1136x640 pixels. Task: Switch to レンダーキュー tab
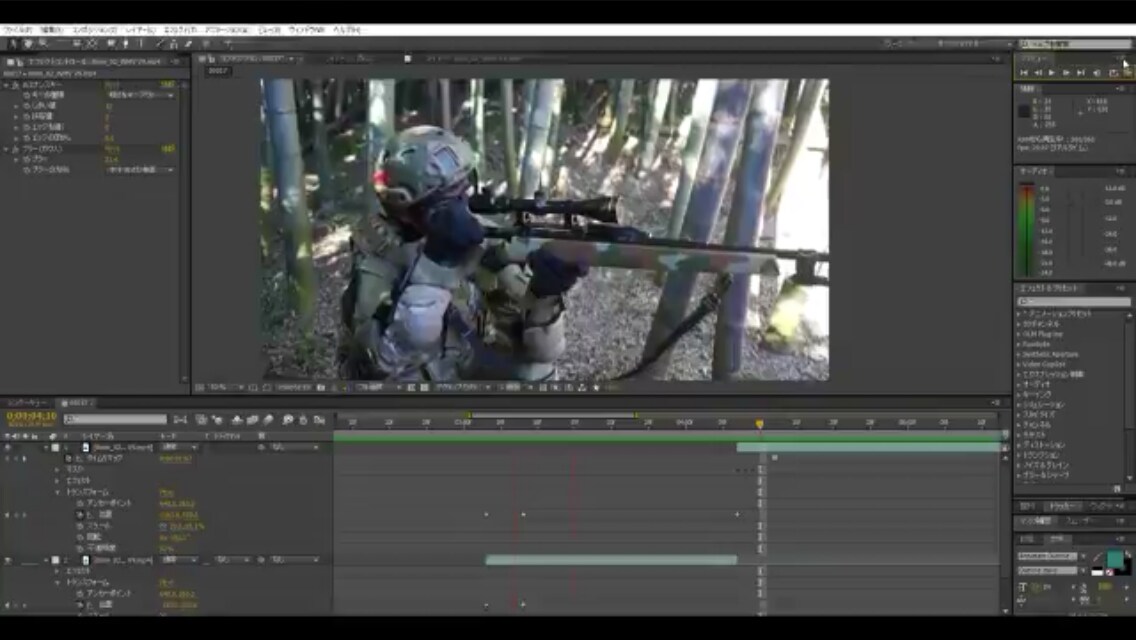[x=28, y=403]
